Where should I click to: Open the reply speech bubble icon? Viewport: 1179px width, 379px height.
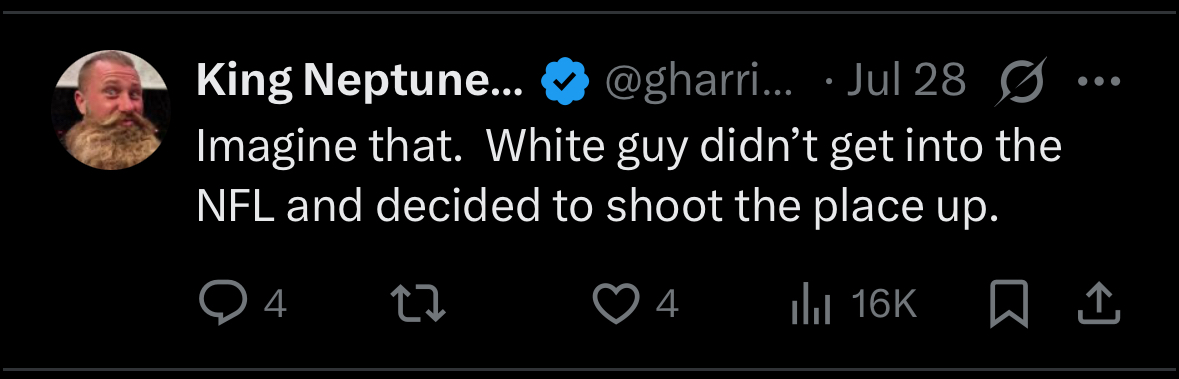(223, 304)
